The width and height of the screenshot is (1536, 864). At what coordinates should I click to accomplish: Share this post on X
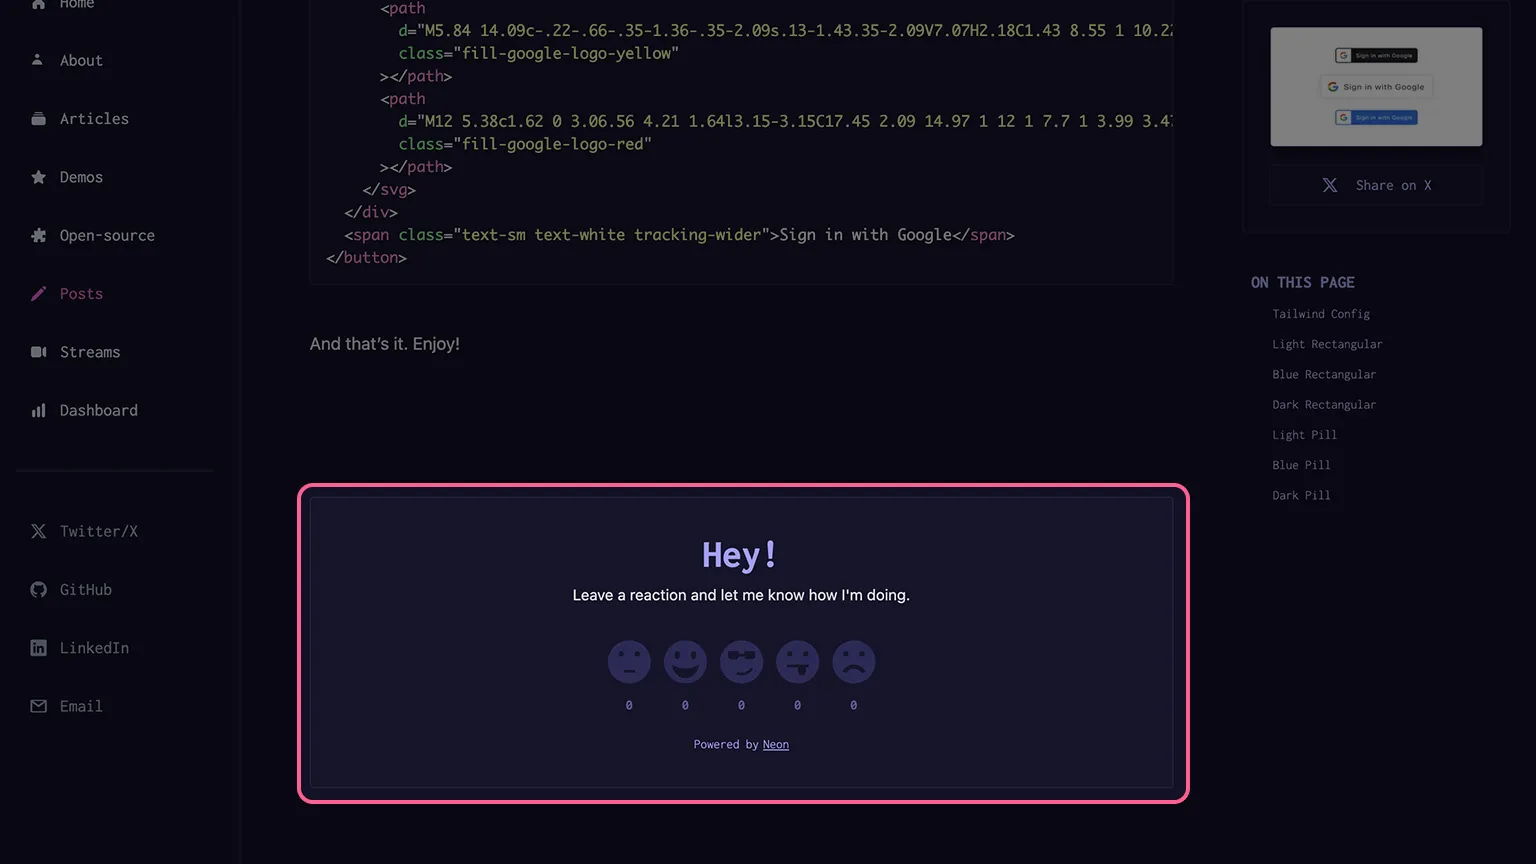point(1376,185)
